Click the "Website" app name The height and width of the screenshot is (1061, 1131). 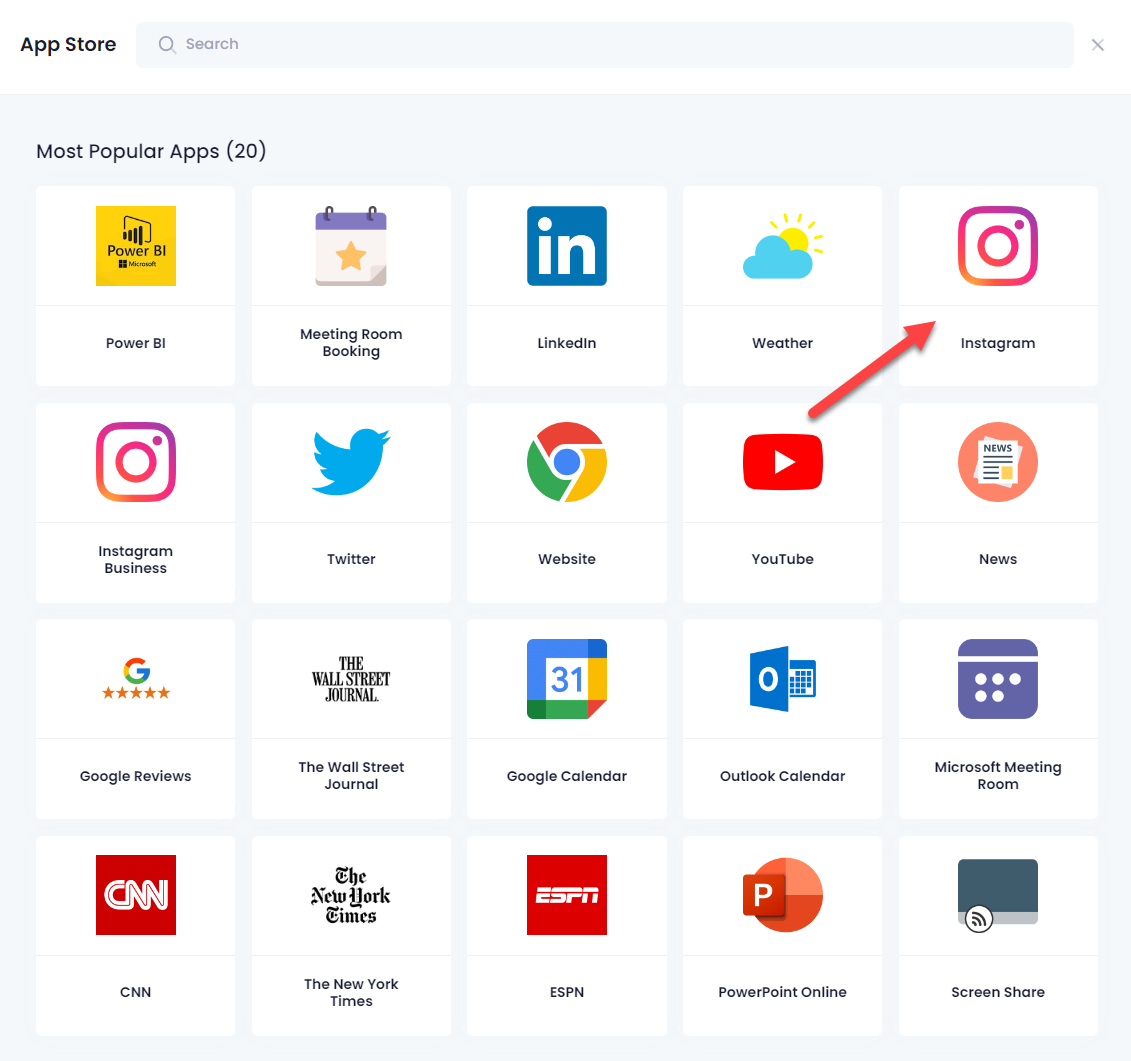tap(567, 559)
